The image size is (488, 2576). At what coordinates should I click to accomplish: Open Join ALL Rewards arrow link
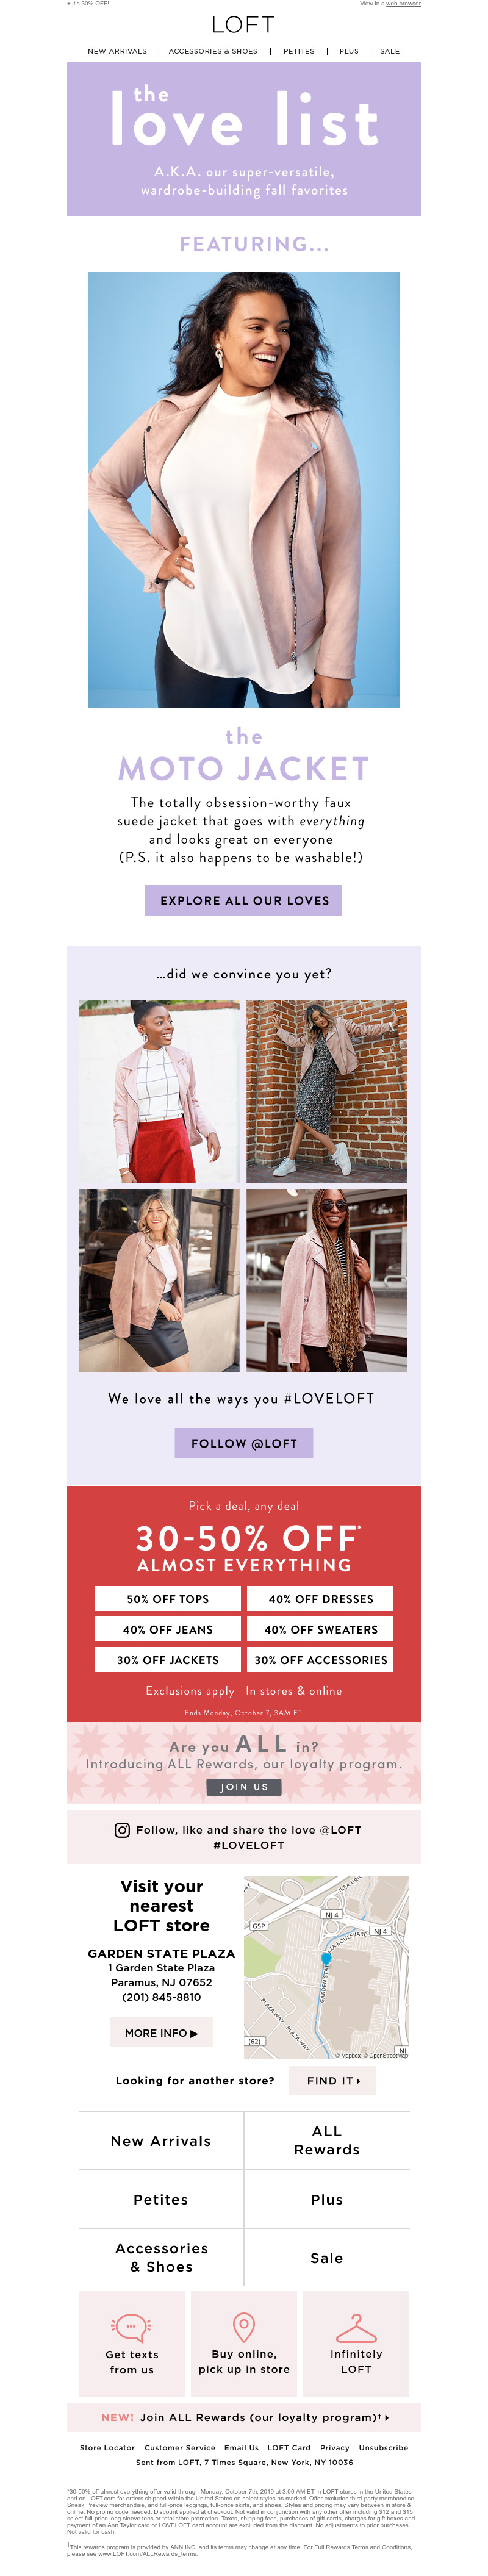pos(244,2417)
